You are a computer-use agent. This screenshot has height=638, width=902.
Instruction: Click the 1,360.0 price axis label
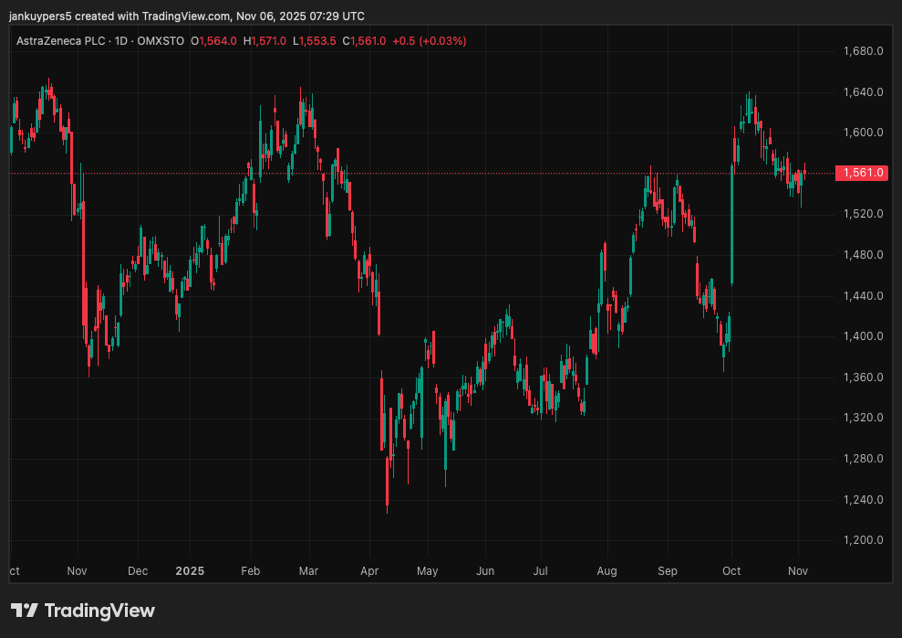[863, 377]
